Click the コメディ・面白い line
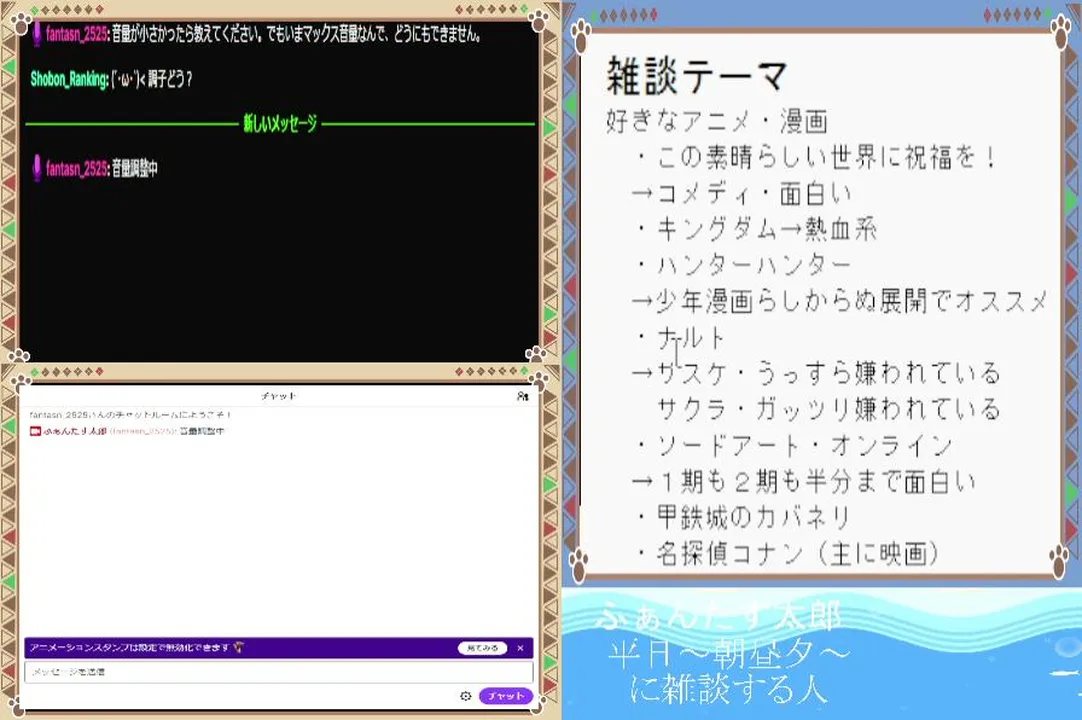The image size is (1082, 720). coord(741,193)
